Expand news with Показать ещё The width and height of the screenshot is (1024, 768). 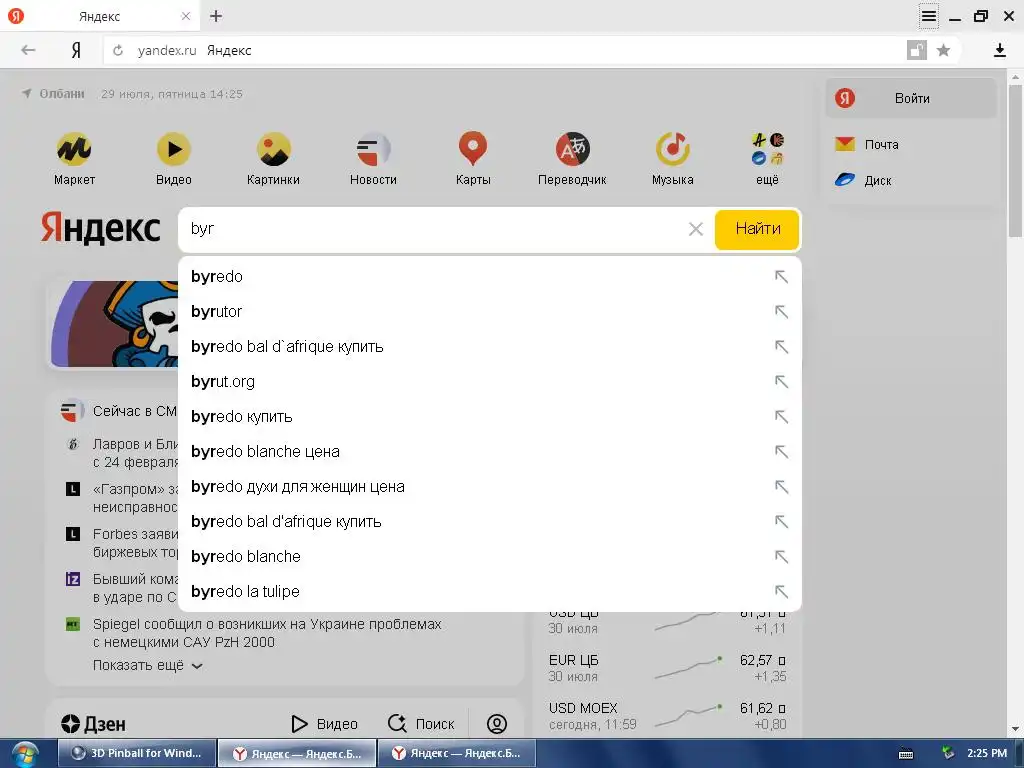click(x=148, y=665)
